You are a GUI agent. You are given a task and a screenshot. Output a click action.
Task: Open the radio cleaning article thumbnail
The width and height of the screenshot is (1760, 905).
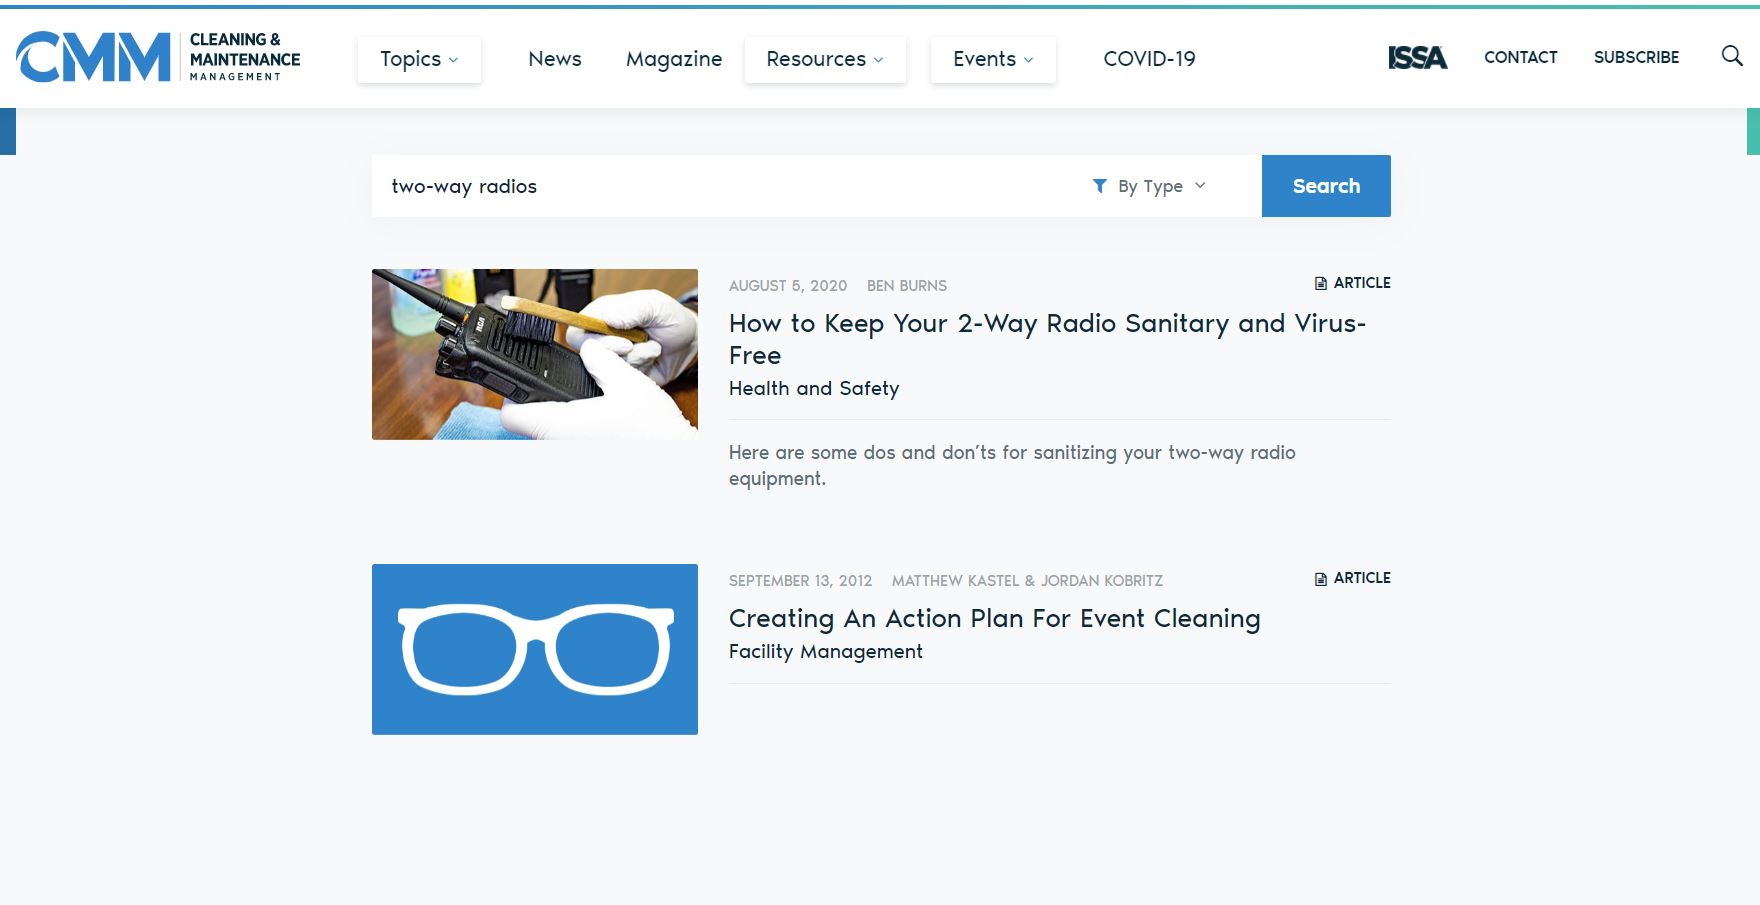(535, 354)
